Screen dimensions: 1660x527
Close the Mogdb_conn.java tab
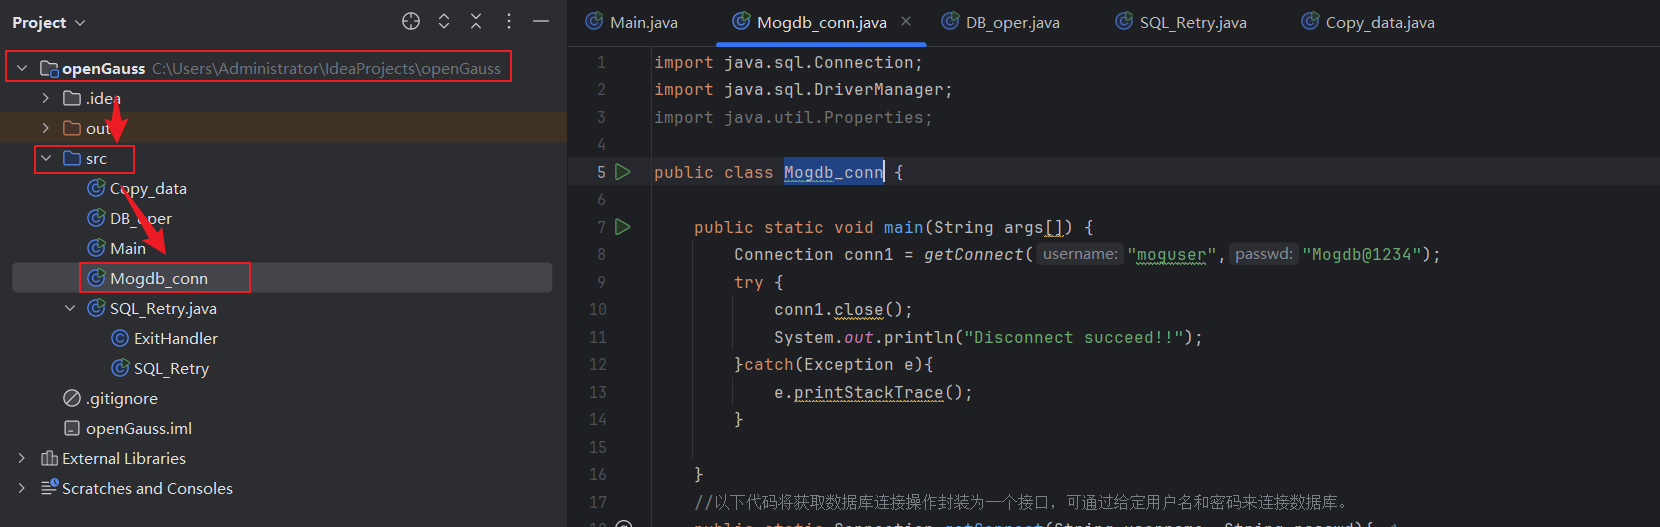pyautogui.click(x=906, y=21)
